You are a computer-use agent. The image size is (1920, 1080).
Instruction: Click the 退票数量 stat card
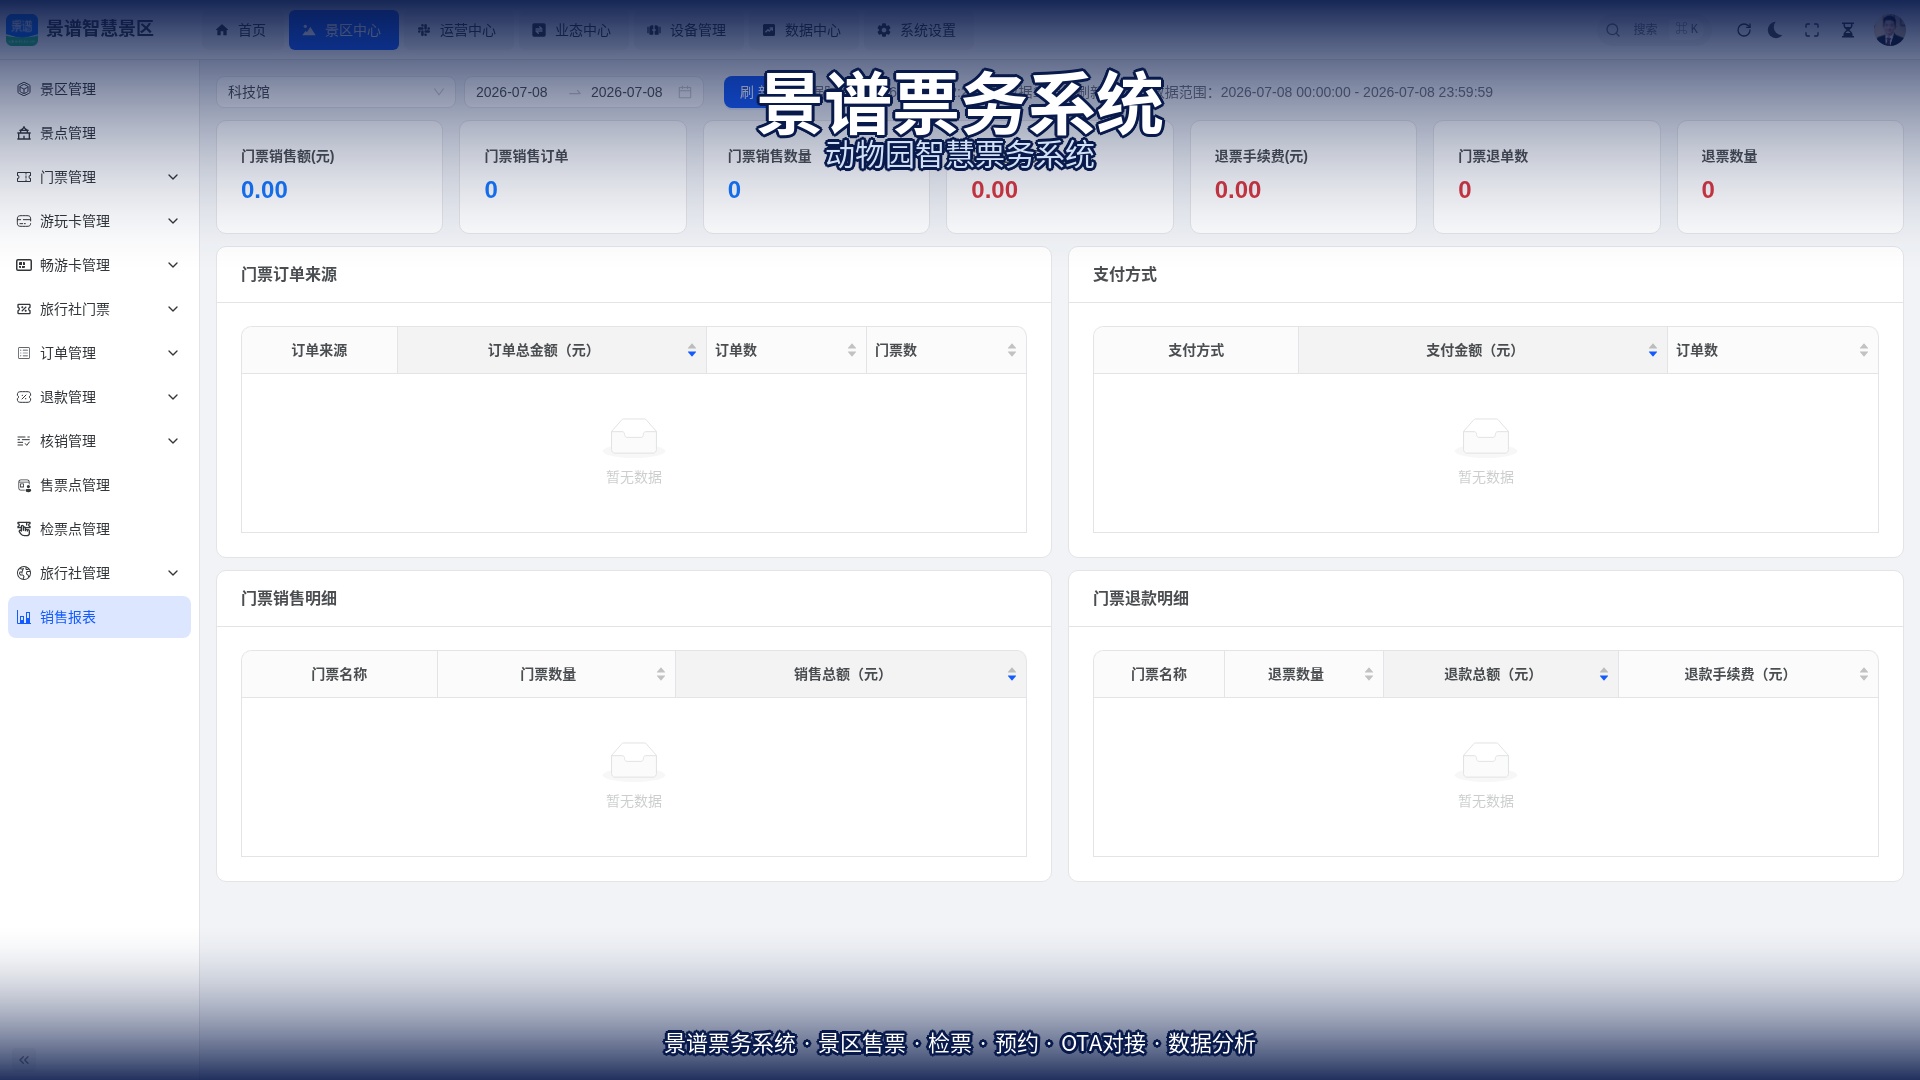1790,177
